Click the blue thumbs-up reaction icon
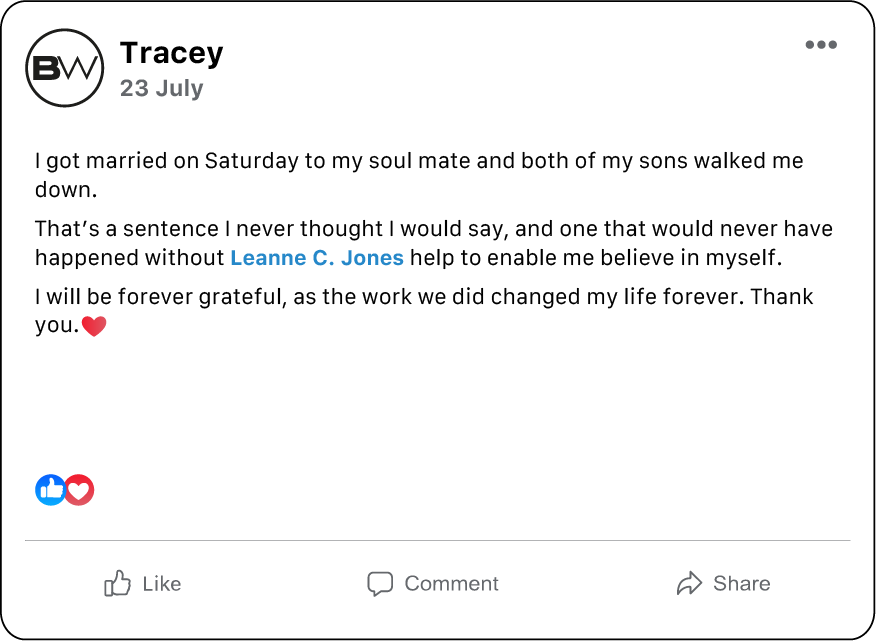This screenshot has height=641, width=876. (50, 489)
